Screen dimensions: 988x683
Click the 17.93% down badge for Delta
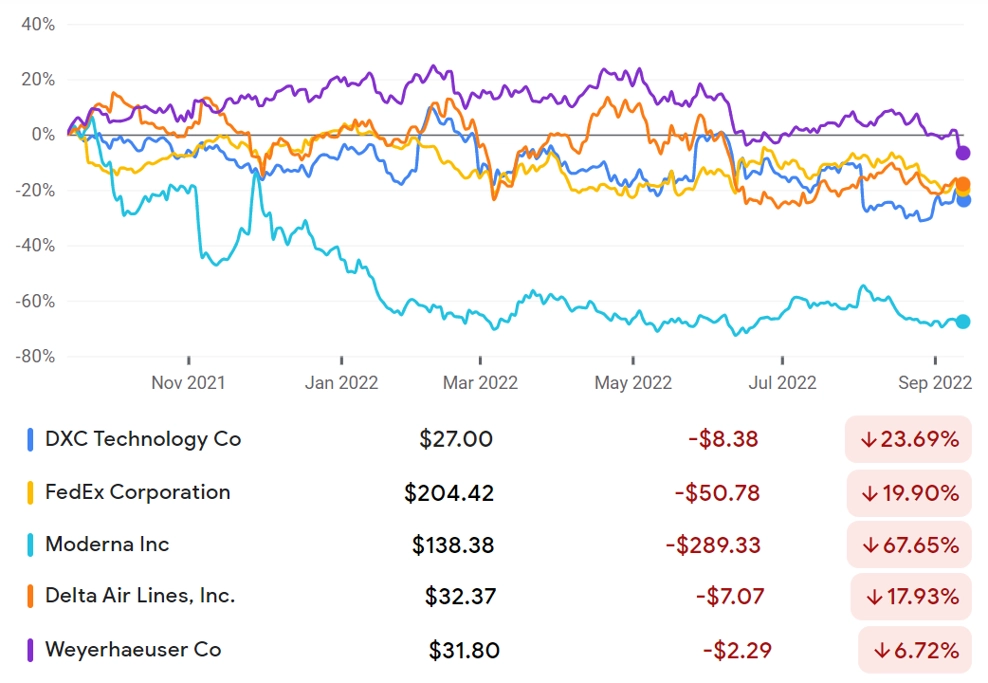911,597
